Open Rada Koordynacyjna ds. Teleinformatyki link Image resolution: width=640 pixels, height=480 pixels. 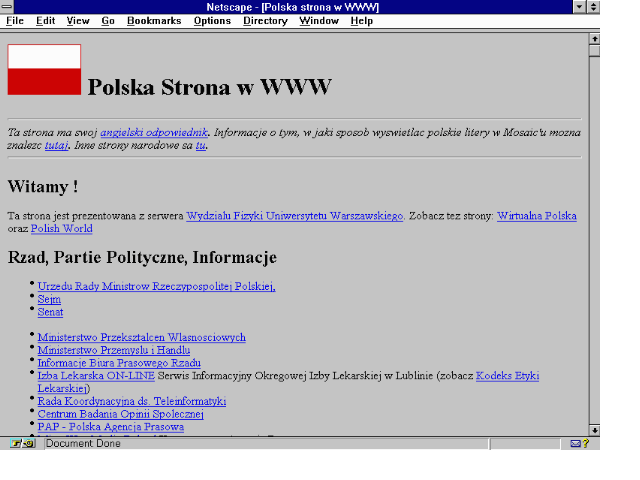[132, 401]
